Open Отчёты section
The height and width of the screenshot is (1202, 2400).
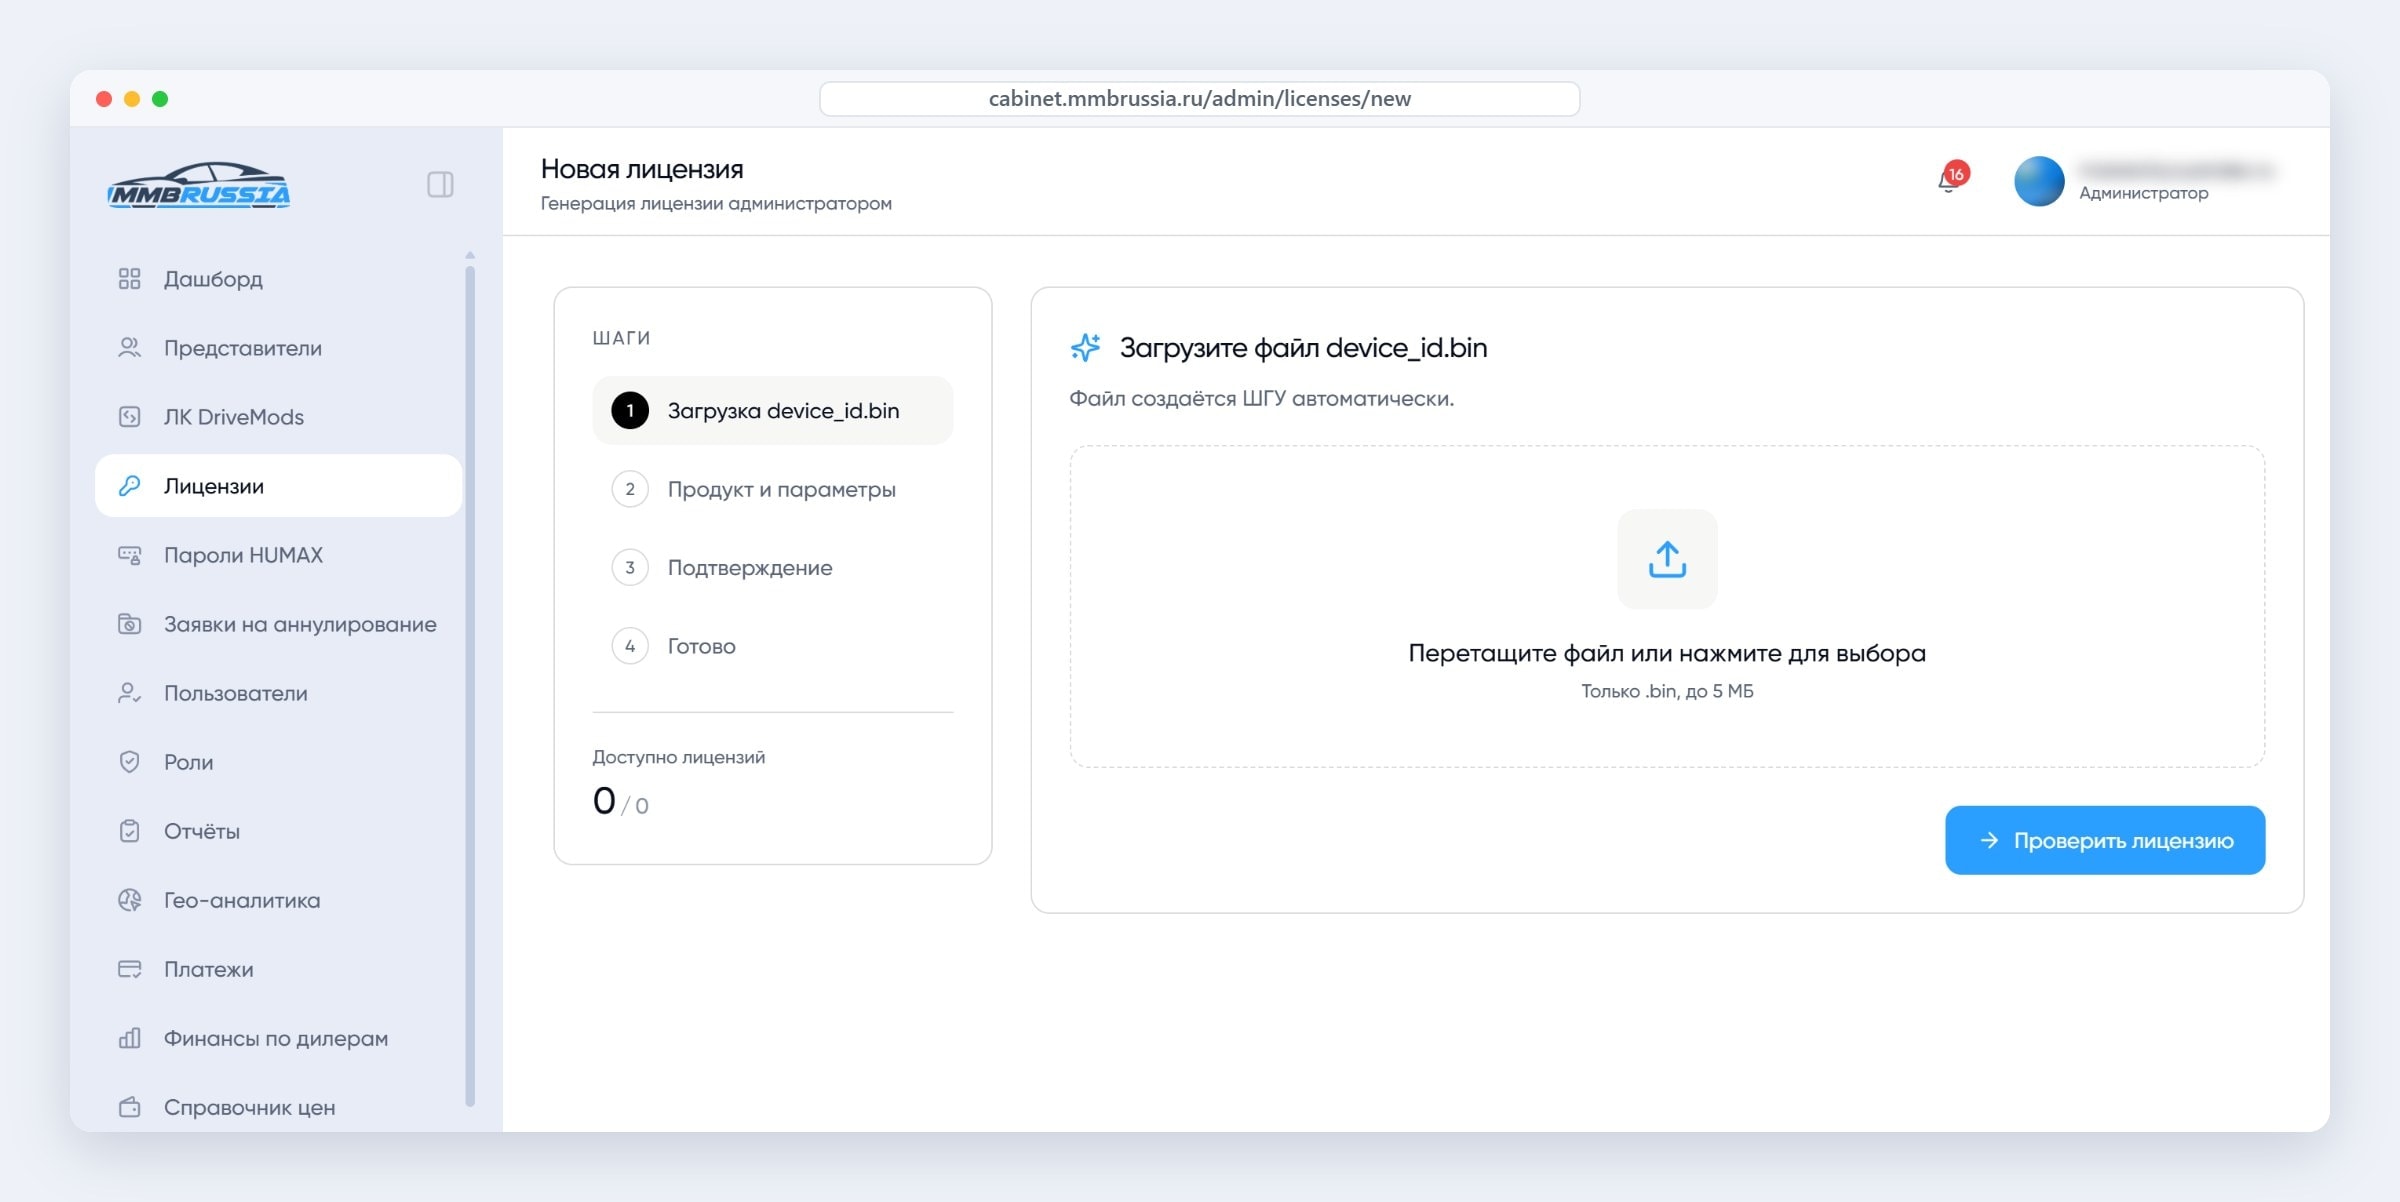278,831
